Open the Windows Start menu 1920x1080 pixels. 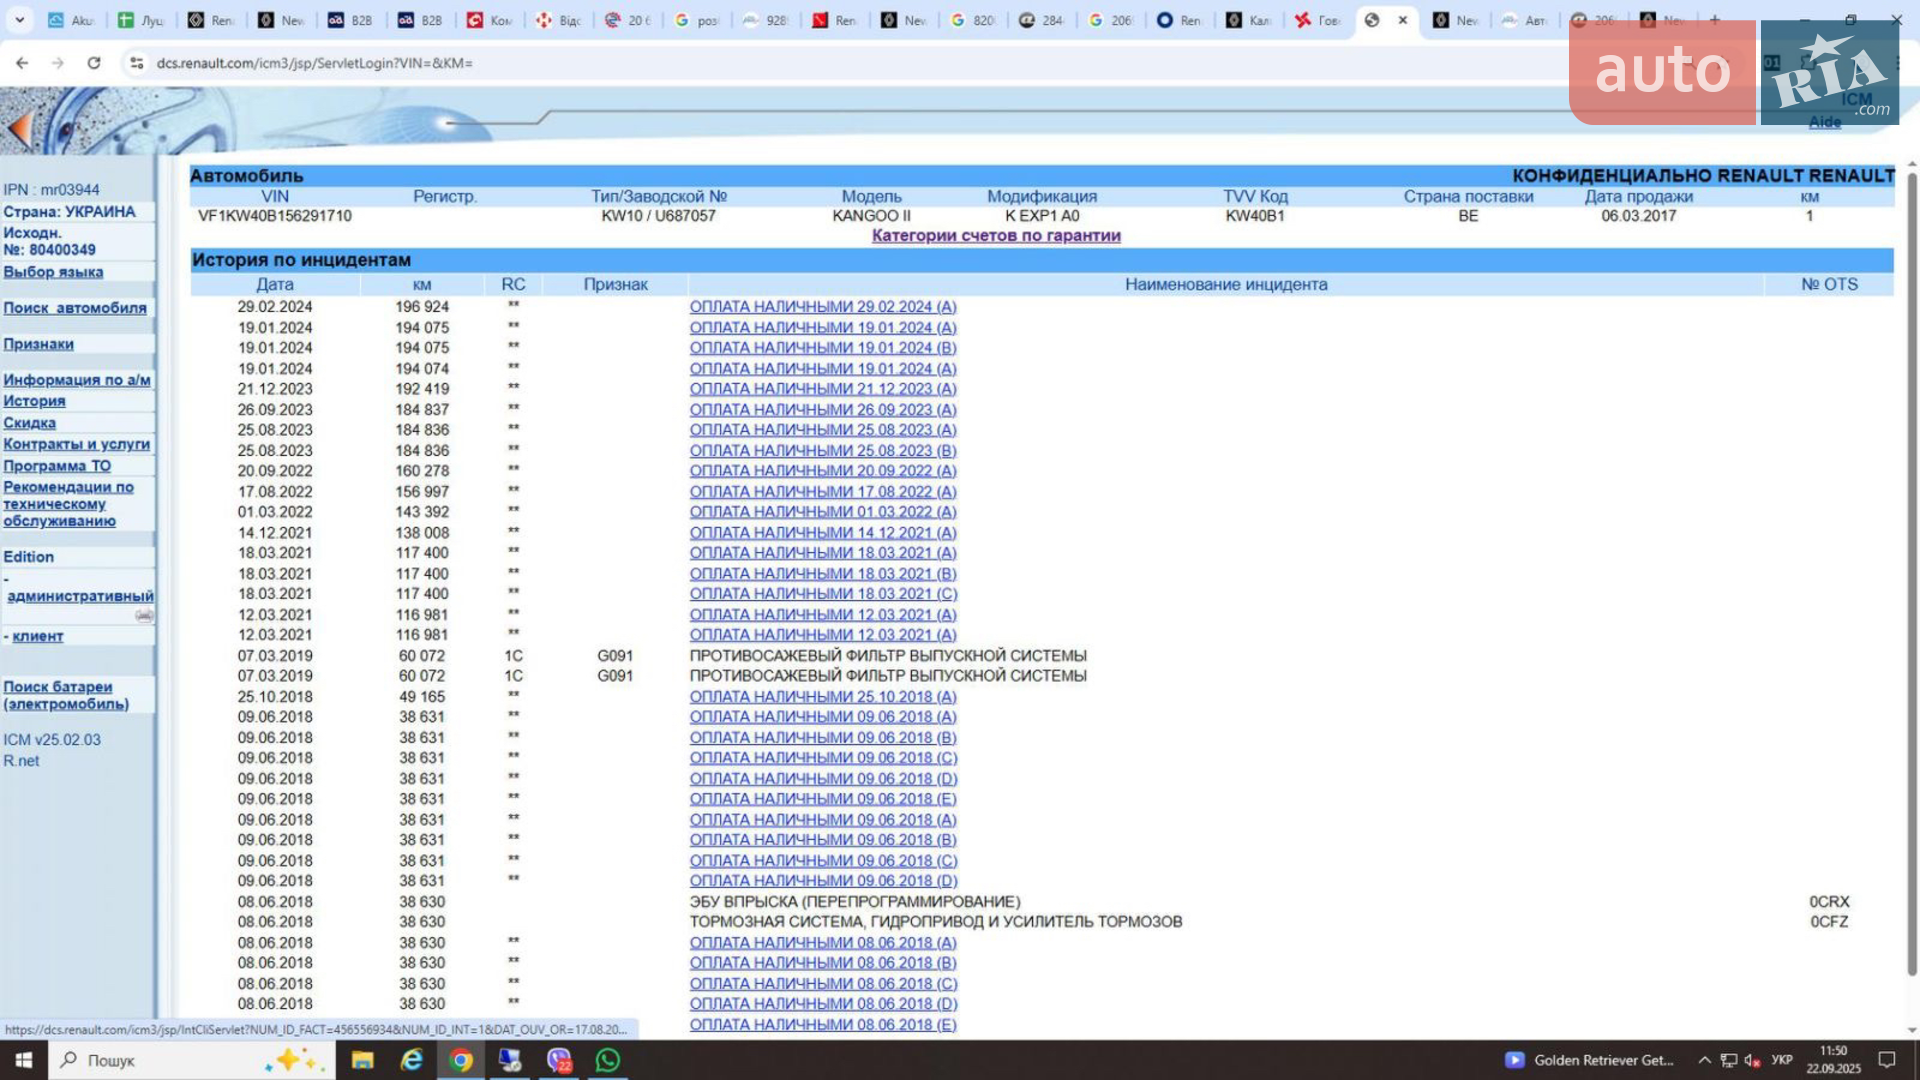coord(24,1060)
